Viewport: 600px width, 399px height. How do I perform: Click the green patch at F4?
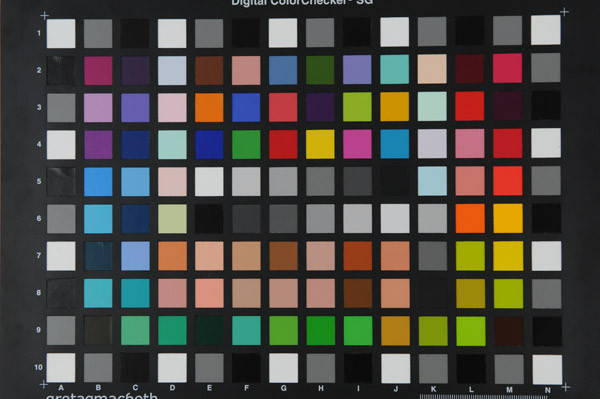(x=246, y=145)
